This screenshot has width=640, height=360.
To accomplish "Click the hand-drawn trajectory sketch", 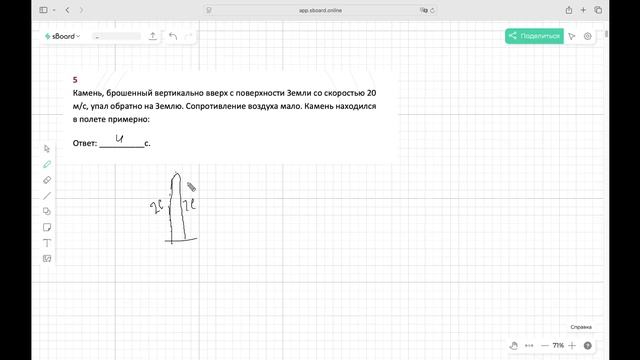I will click(174, 208).
